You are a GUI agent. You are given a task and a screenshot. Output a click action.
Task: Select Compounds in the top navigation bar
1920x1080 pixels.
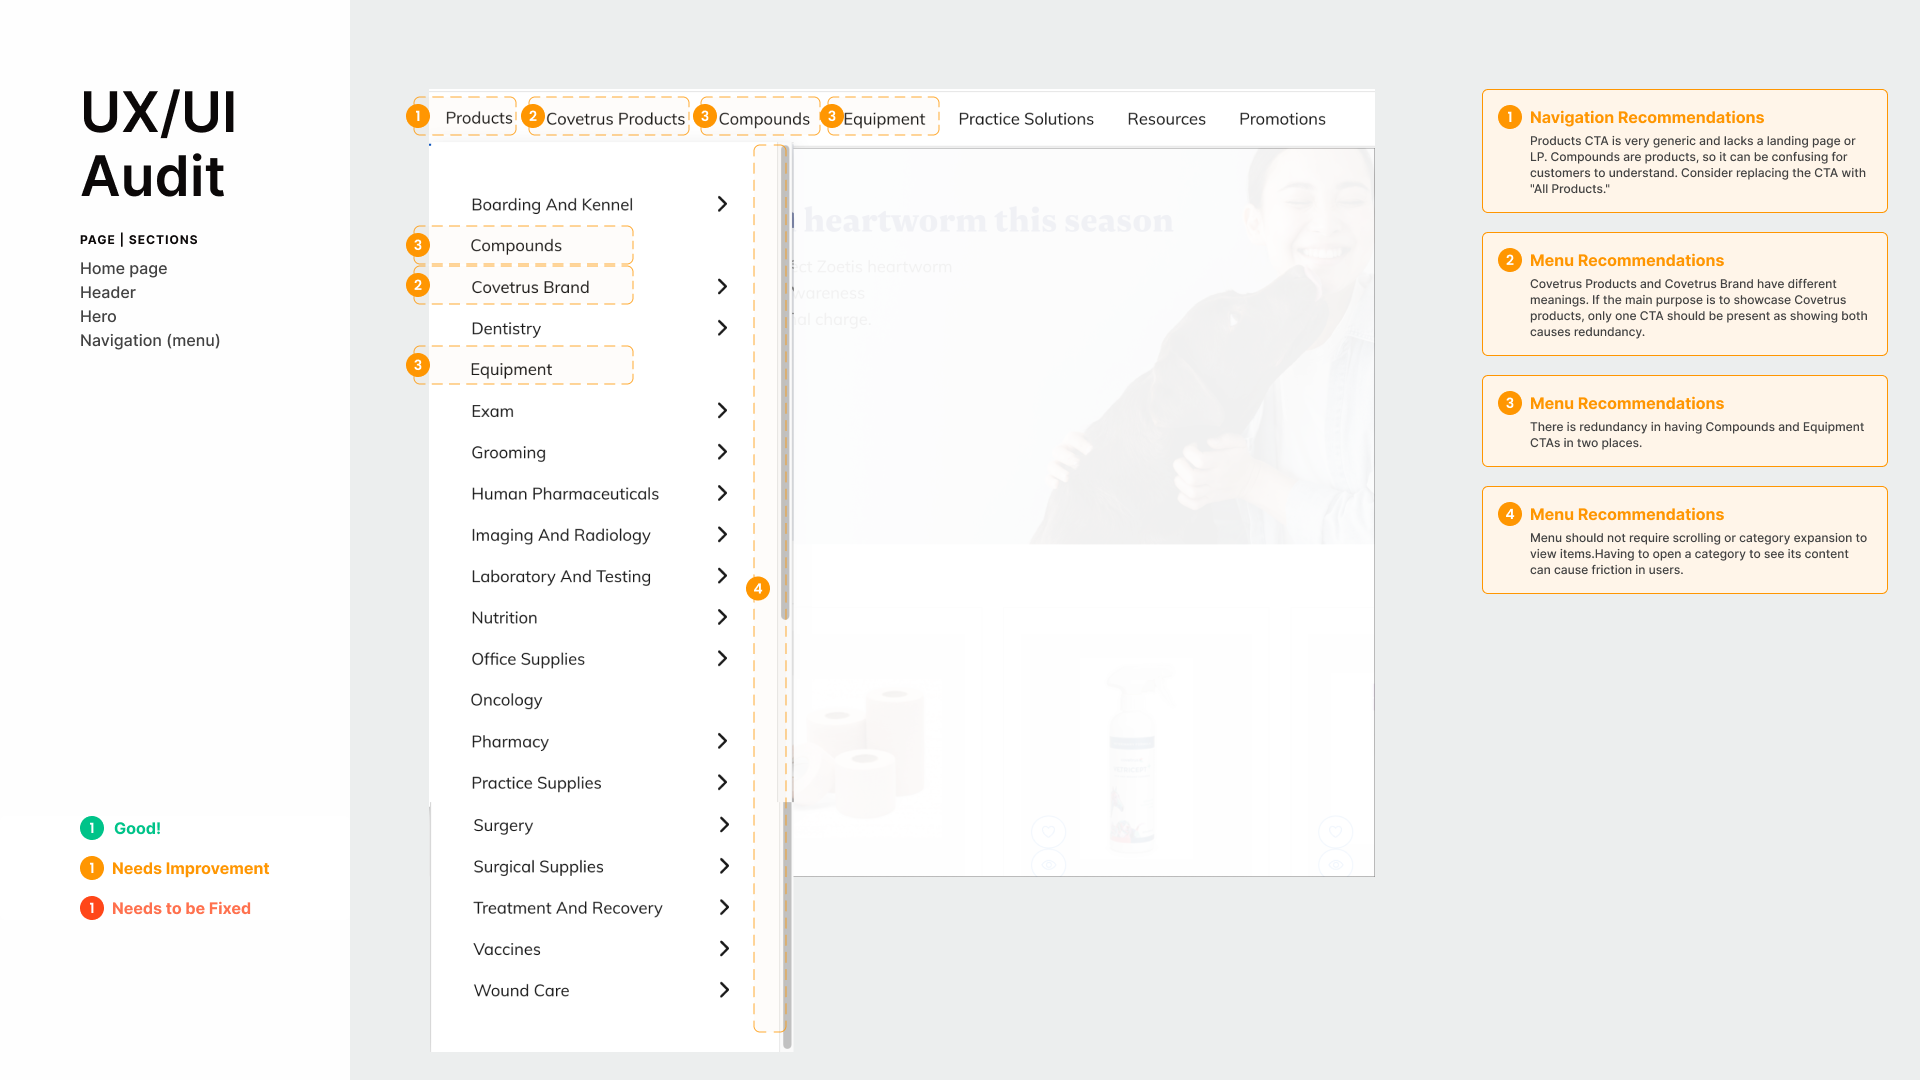tap(764, 119)
